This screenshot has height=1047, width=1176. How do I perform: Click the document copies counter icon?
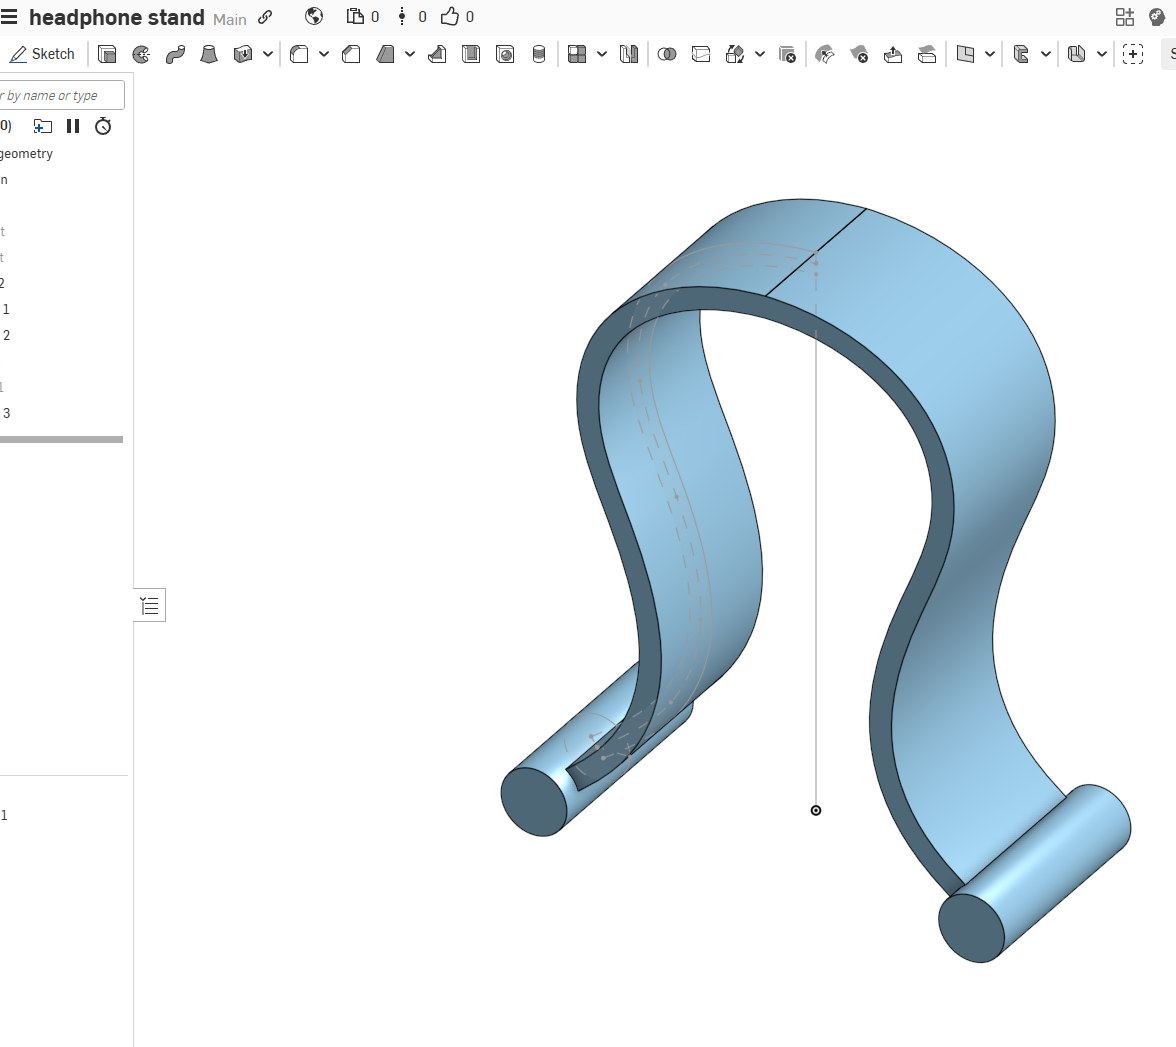tap(355, 16)
